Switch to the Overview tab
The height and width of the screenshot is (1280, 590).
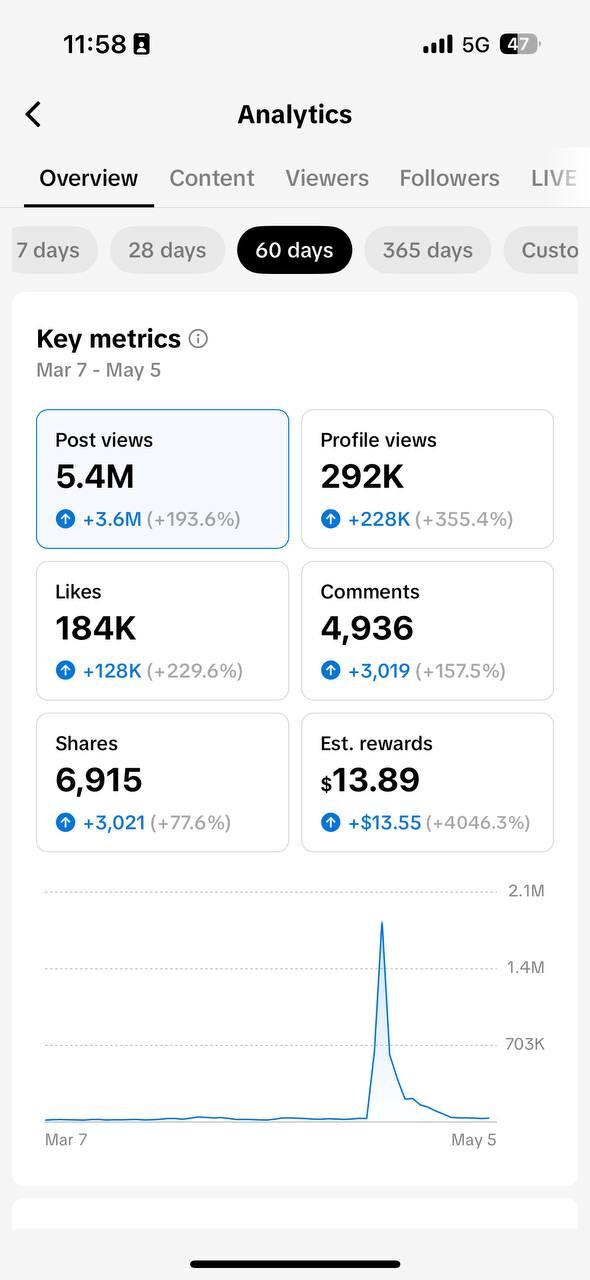pyautogui.click(x=89, y=178)
